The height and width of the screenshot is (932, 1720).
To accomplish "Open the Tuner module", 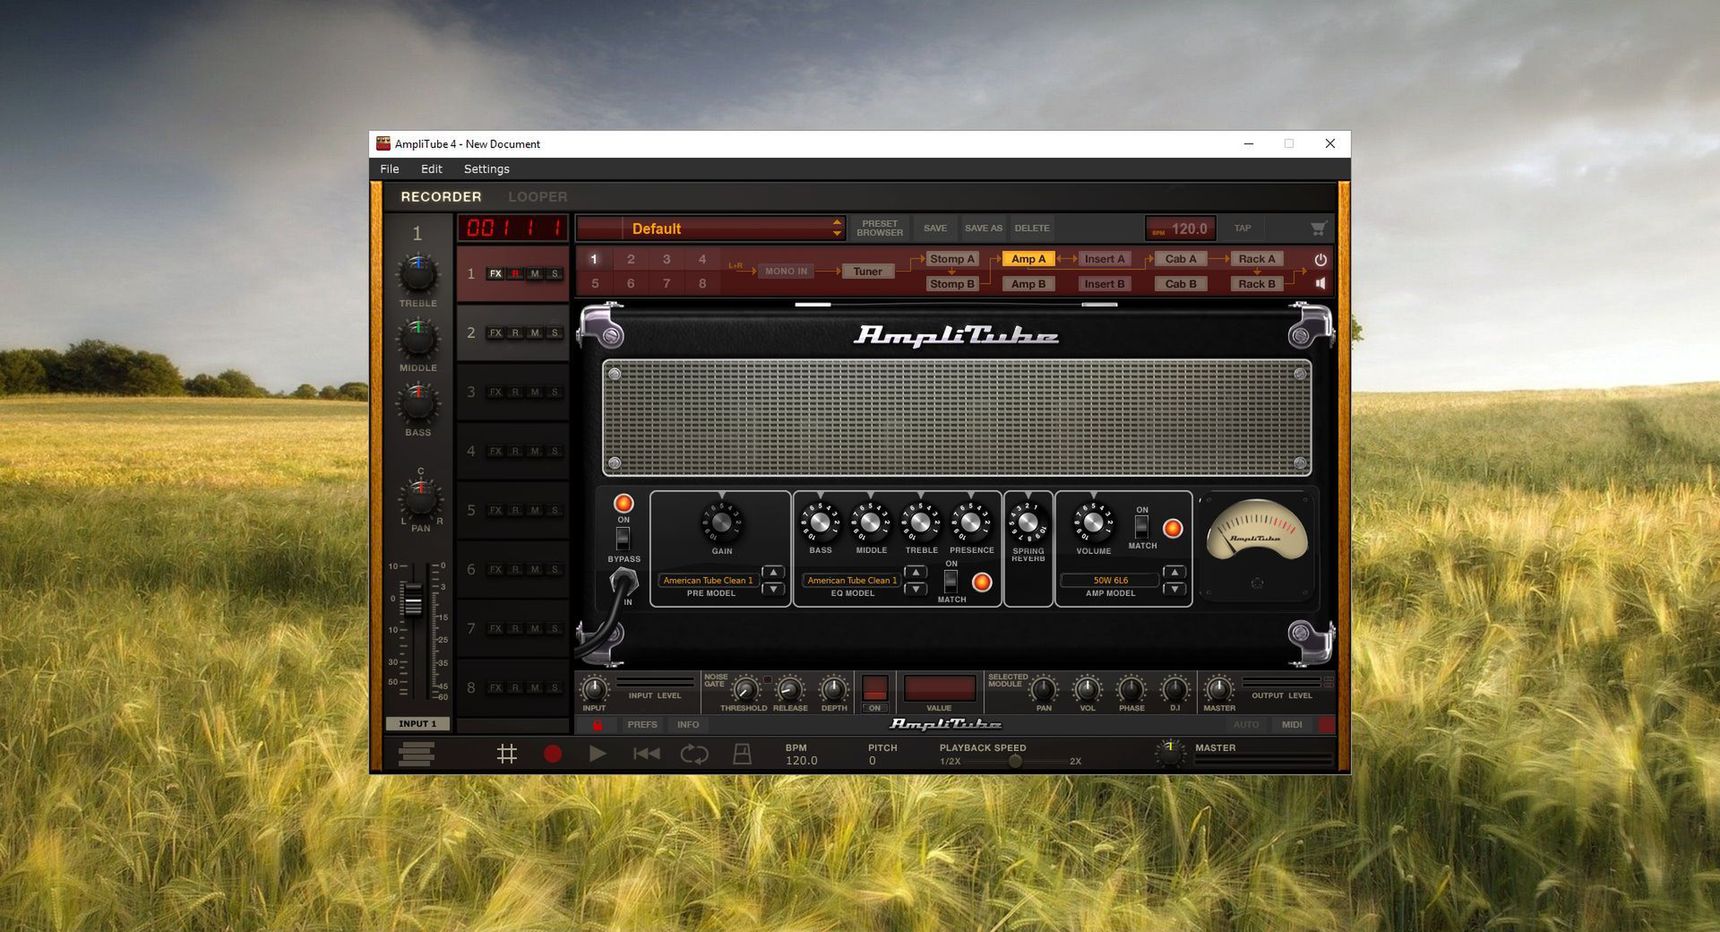I will pyautogui.click(x=868, y=271).
